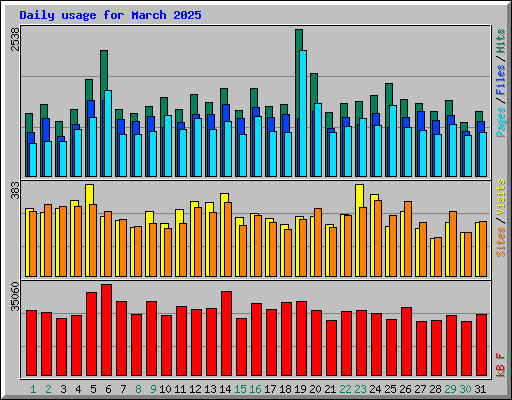This screenshot has height=400, width=512.
Task: Select the red KB bar for day 31
Action: click(482, 345)
